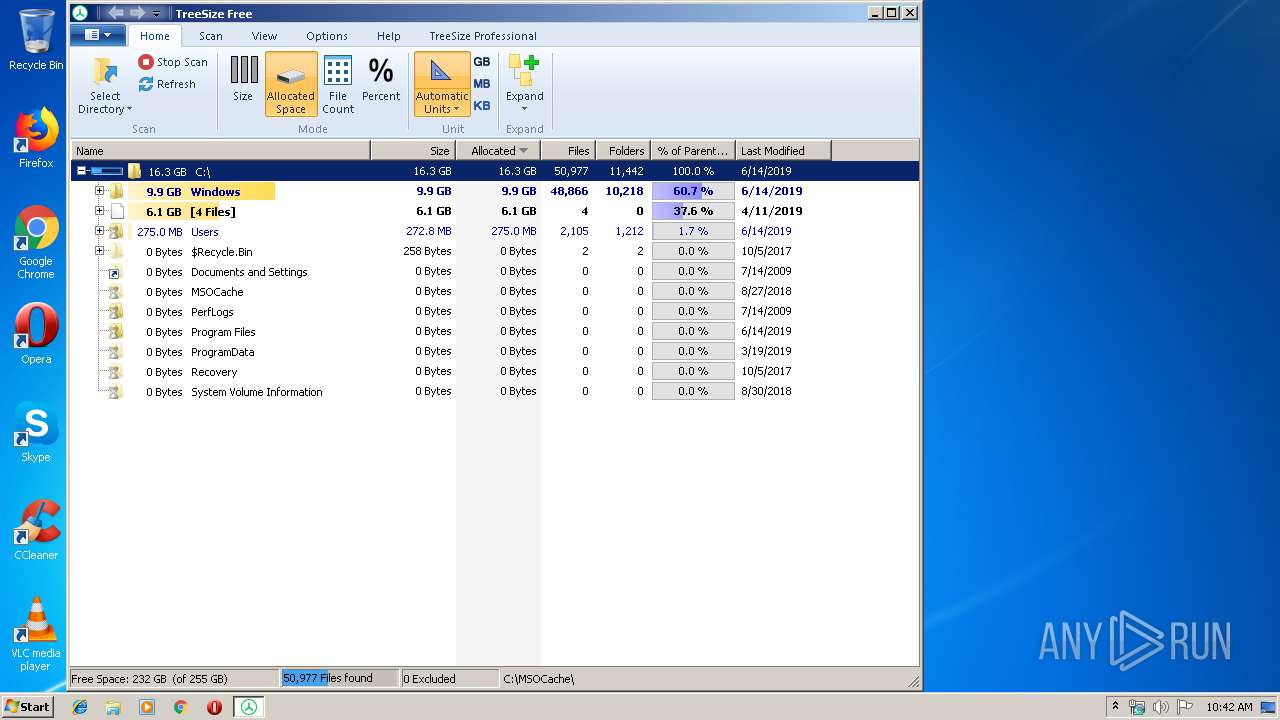
Task: Open Skype desktop shortcut
Action: 36,432
